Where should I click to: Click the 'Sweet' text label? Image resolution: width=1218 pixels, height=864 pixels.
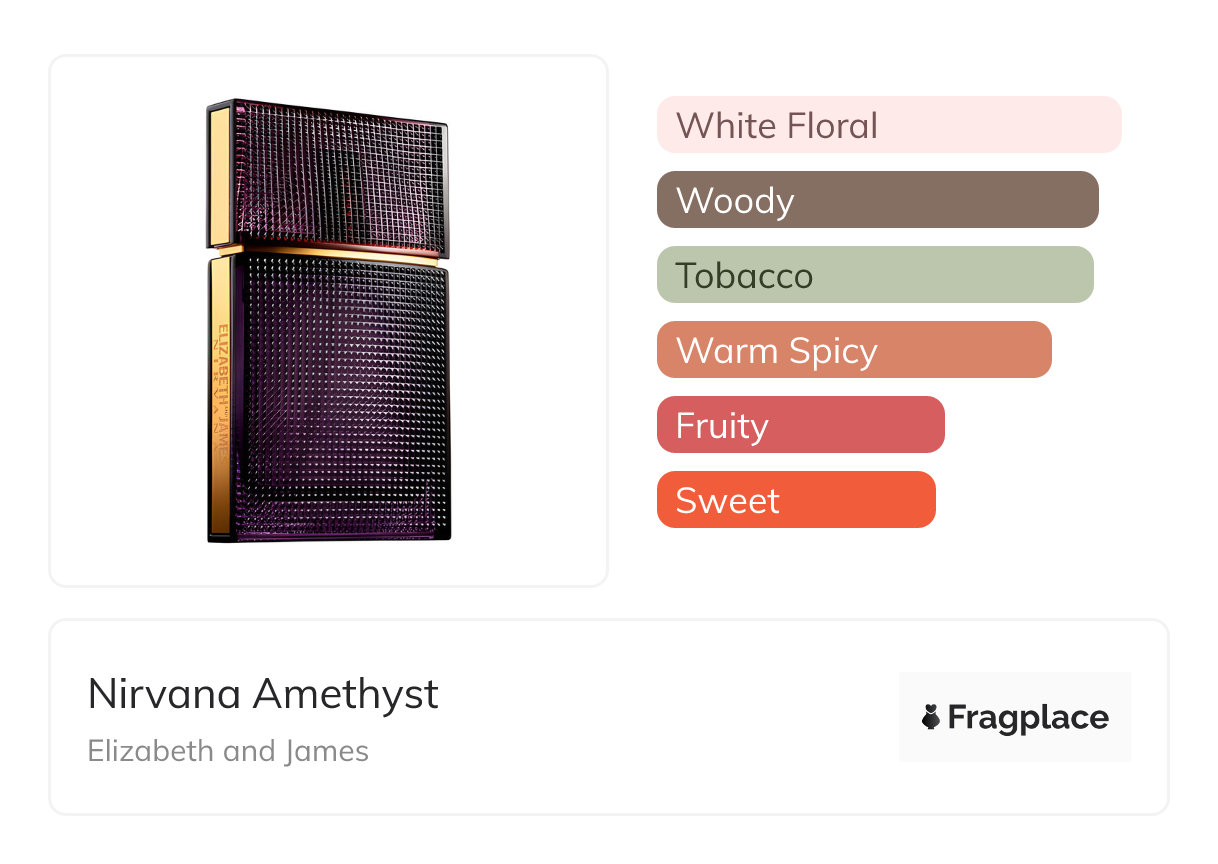coord(727,501)
